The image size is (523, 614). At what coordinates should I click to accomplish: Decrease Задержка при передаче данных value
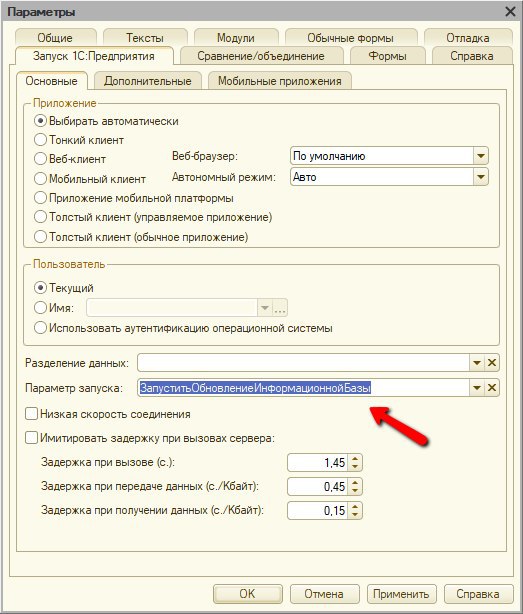(x=355, y=491)
